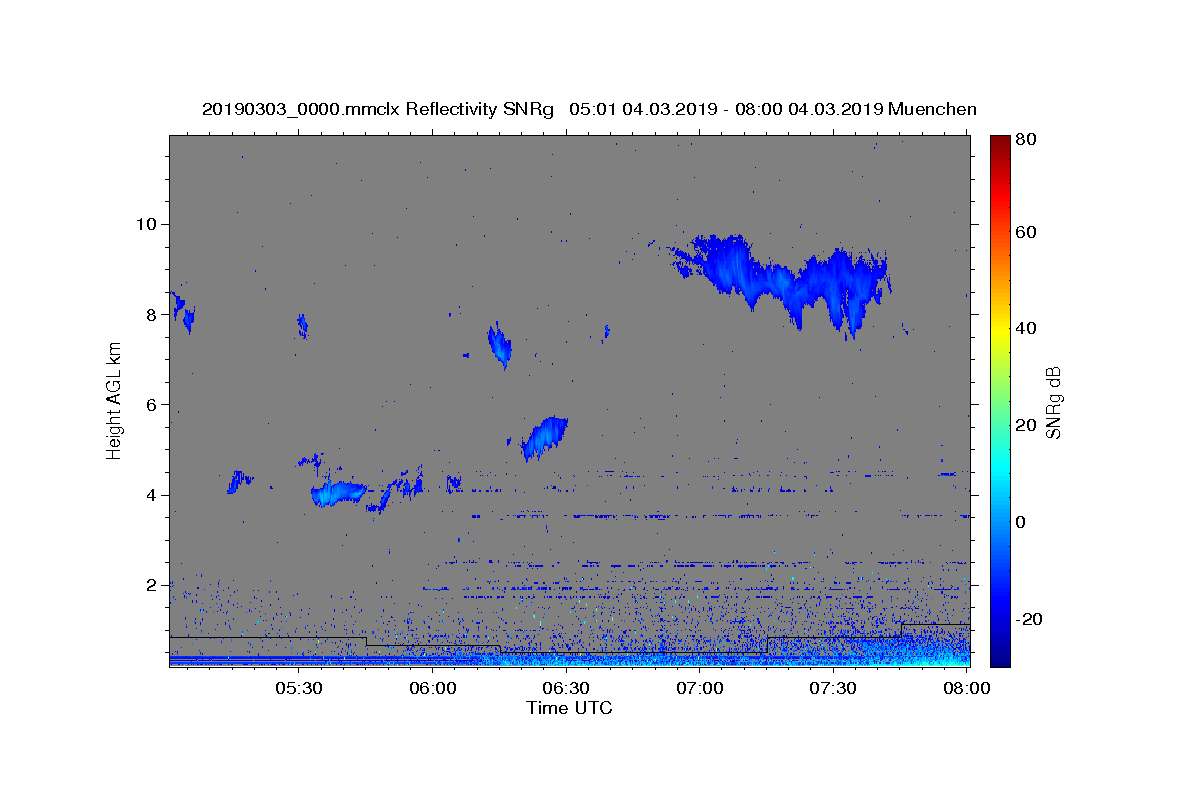Select the 'Muenchen' label in the title

click(x=932, y=109)
